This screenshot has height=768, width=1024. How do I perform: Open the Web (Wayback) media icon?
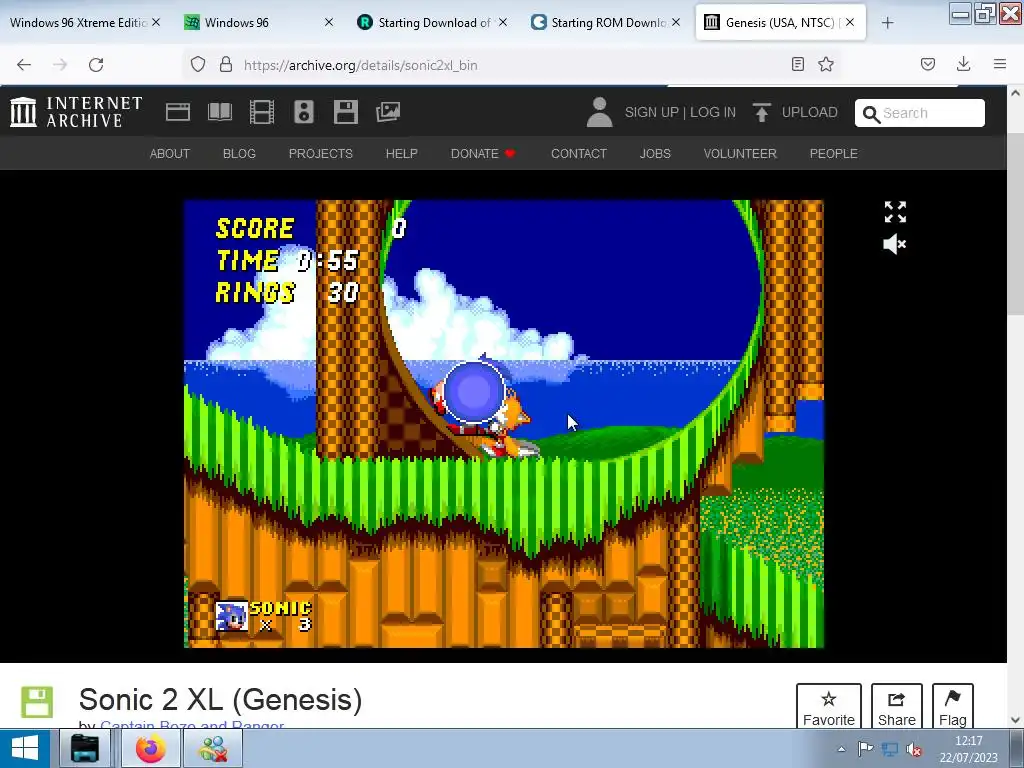178,112
